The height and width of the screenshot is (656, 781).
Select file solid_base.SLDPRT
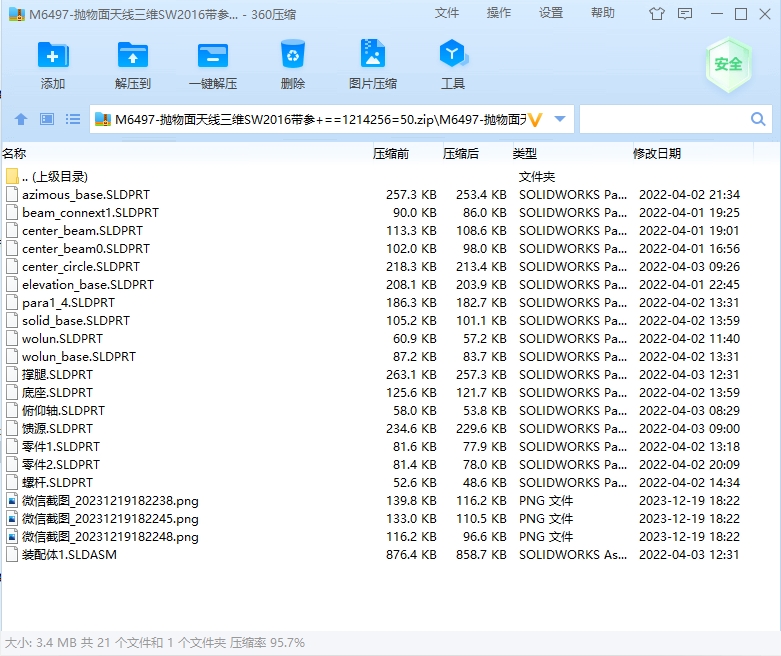76,320
